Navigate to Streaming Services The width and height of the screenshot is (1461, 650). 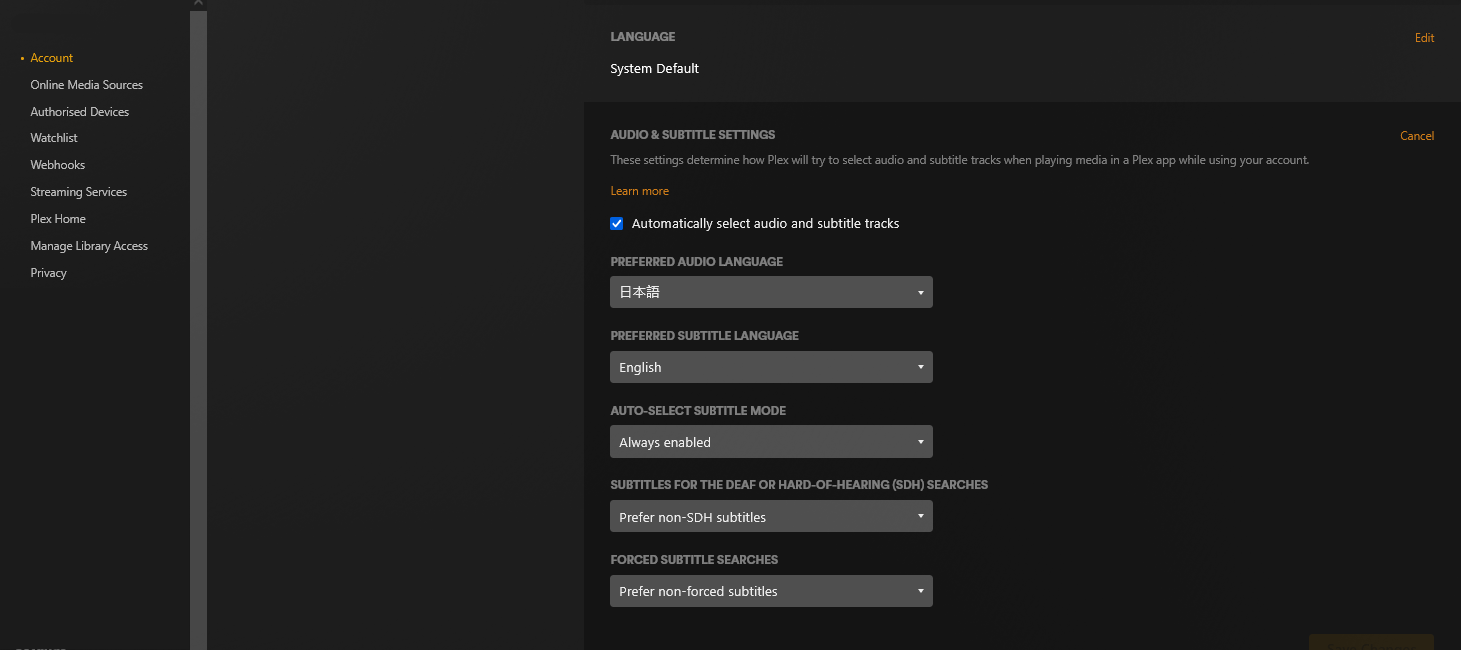78,192
